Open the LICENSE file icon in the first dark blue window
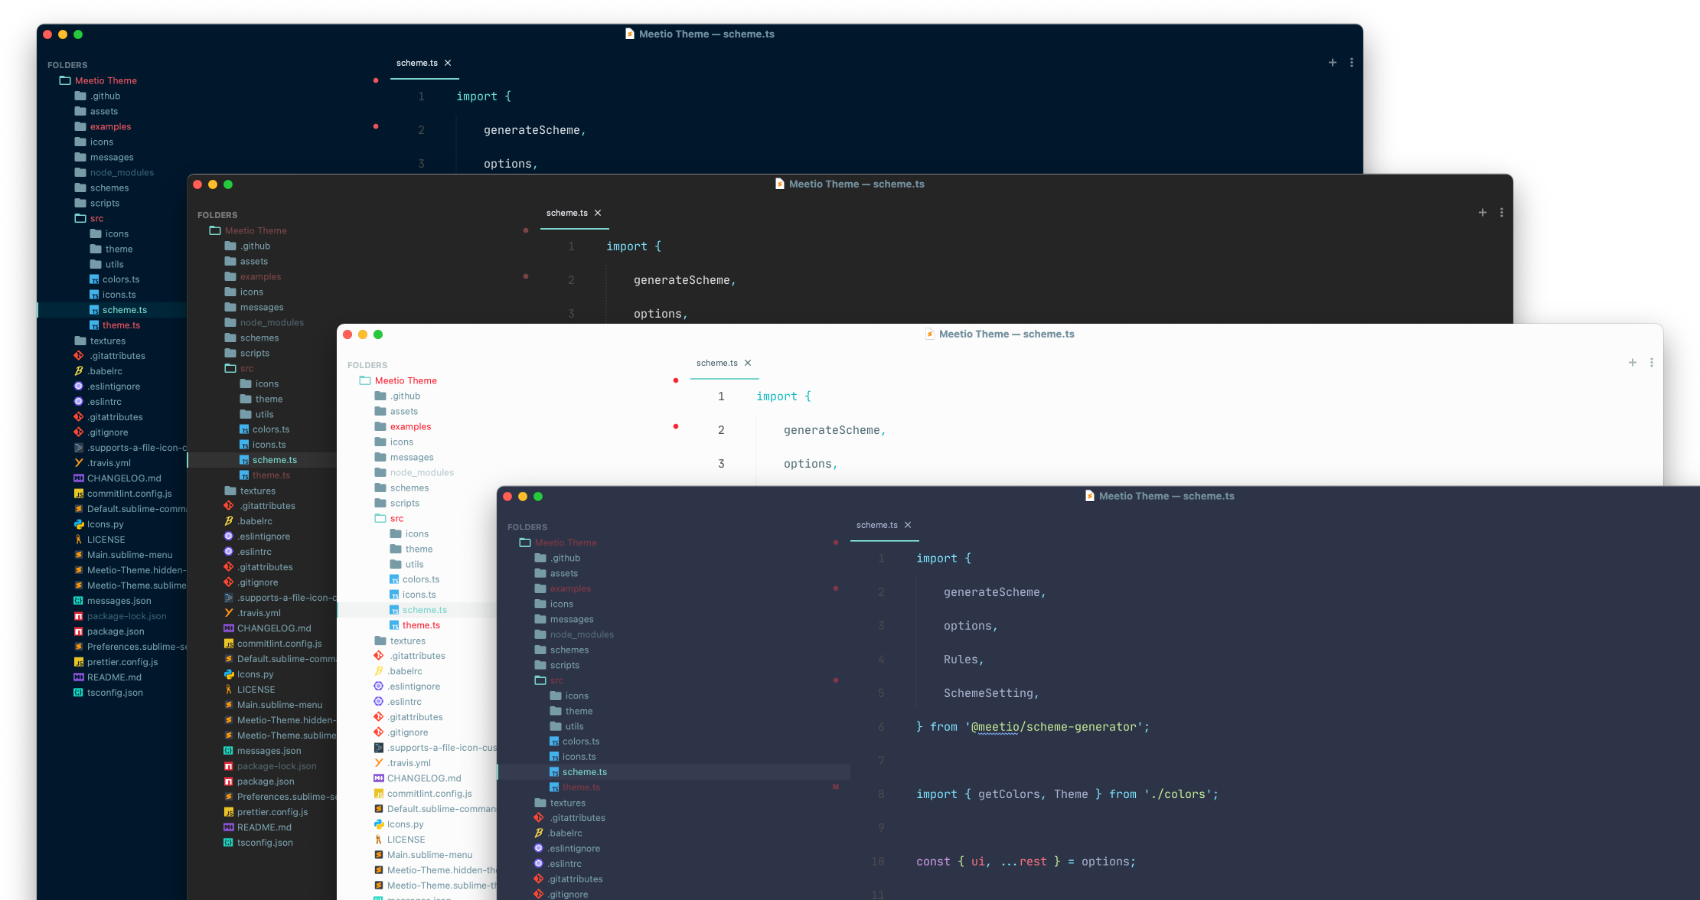The height and width of the screenshot is (900, 1700). [x=79, y=539]
